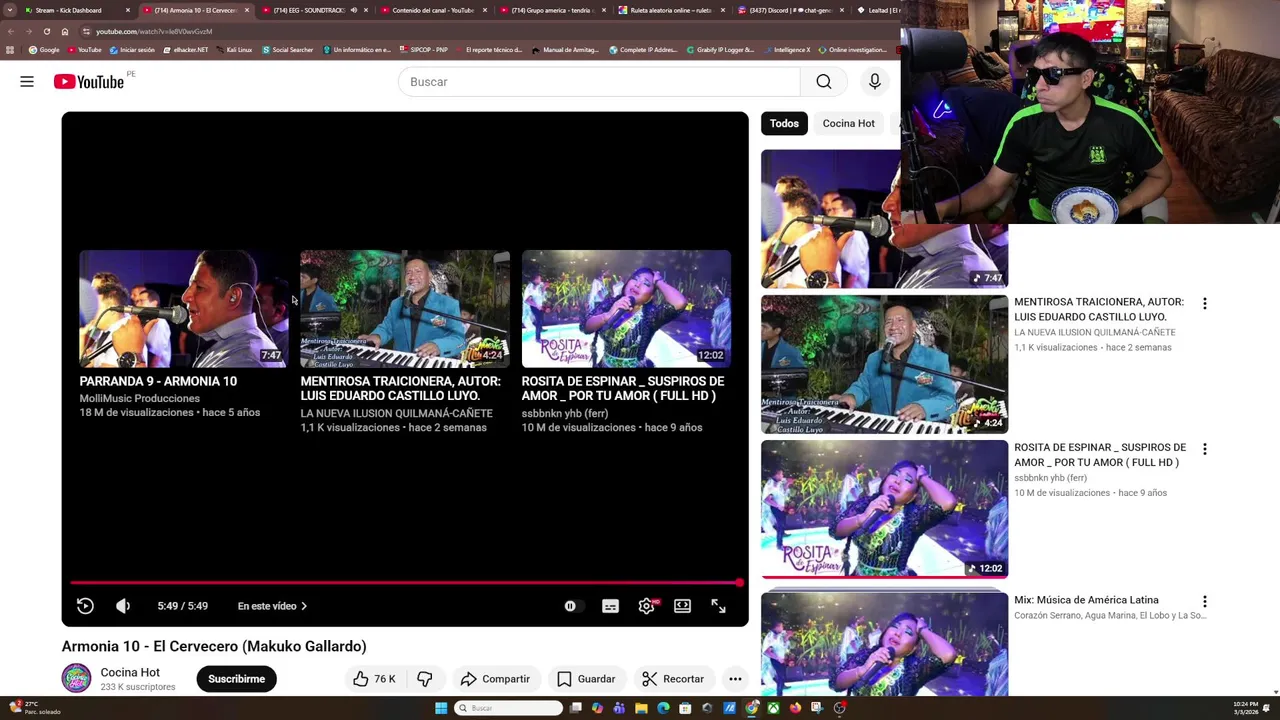
Task: Toggle subtitles with the captions button
Action: (610, 606)
